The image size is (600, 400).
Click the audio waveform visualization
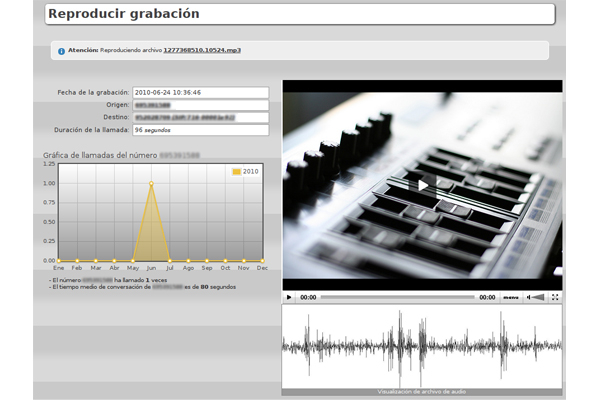[422, 346]
